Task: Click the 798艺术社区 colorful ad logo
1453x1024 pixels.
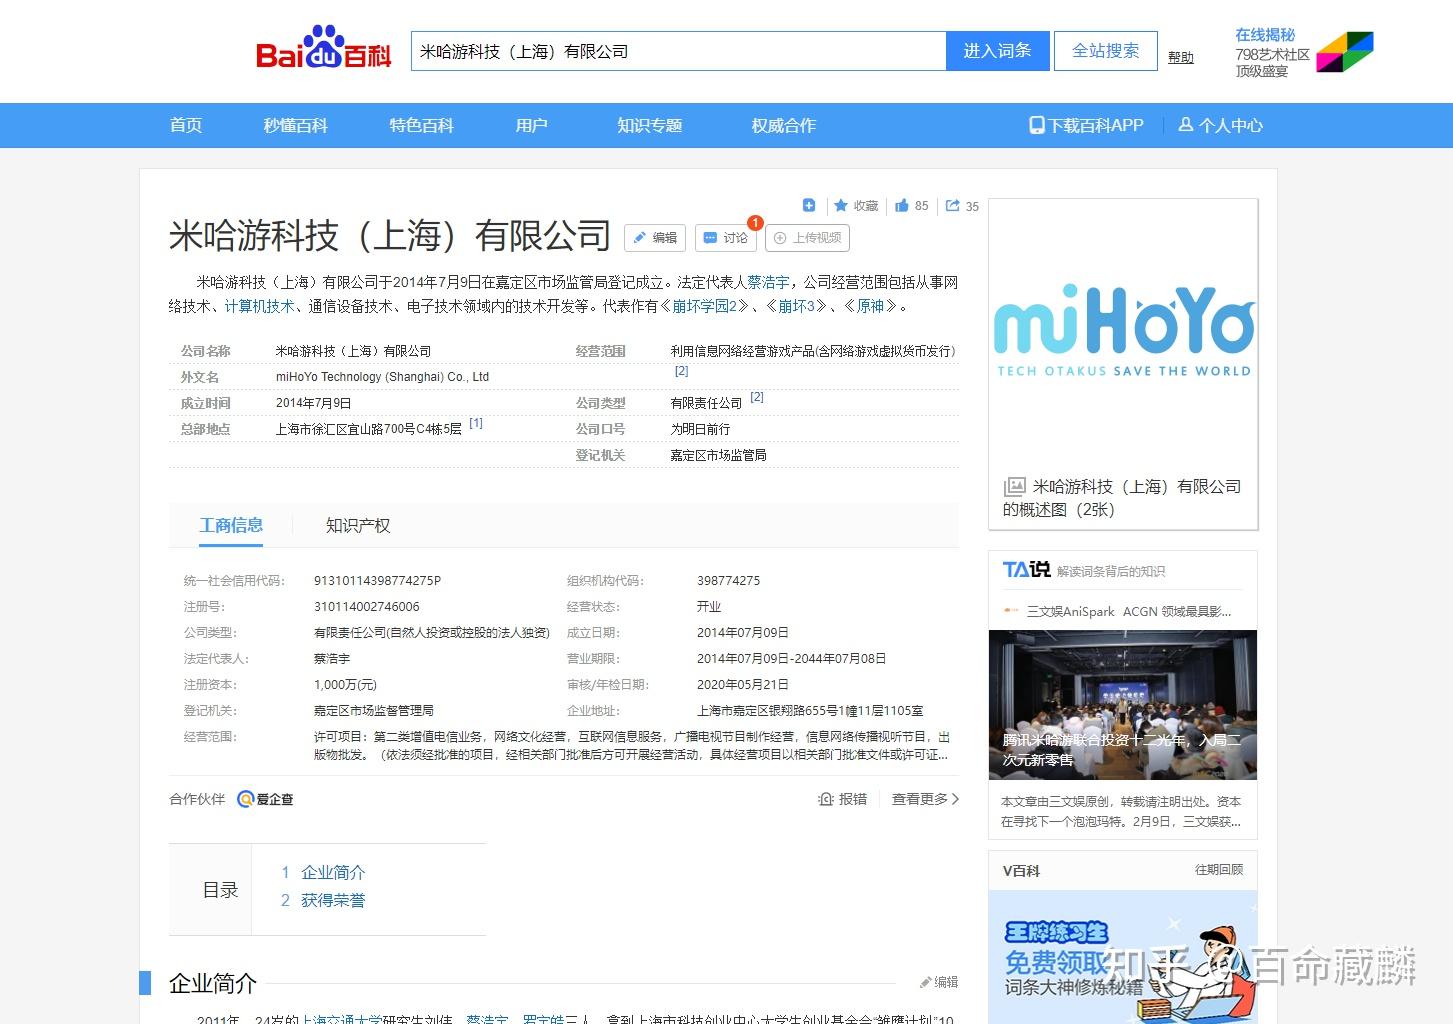Action: click(x=1344, y=52)
